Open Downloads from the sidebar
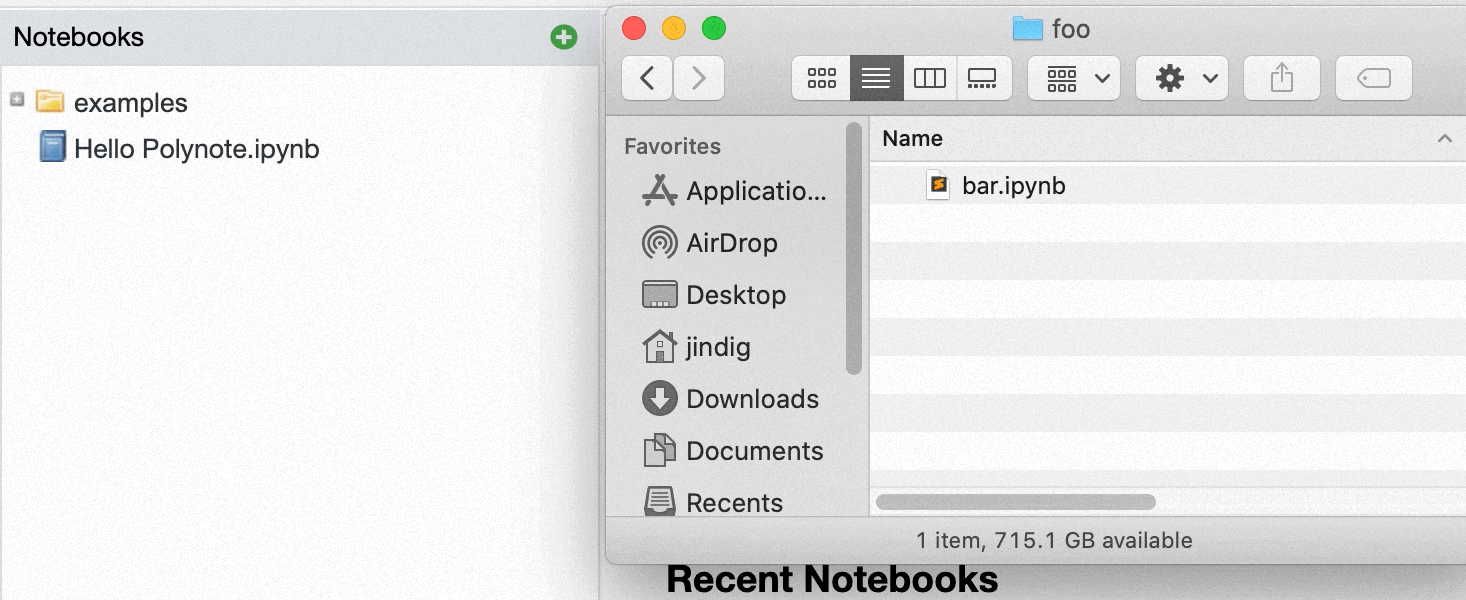 (752, 398)
